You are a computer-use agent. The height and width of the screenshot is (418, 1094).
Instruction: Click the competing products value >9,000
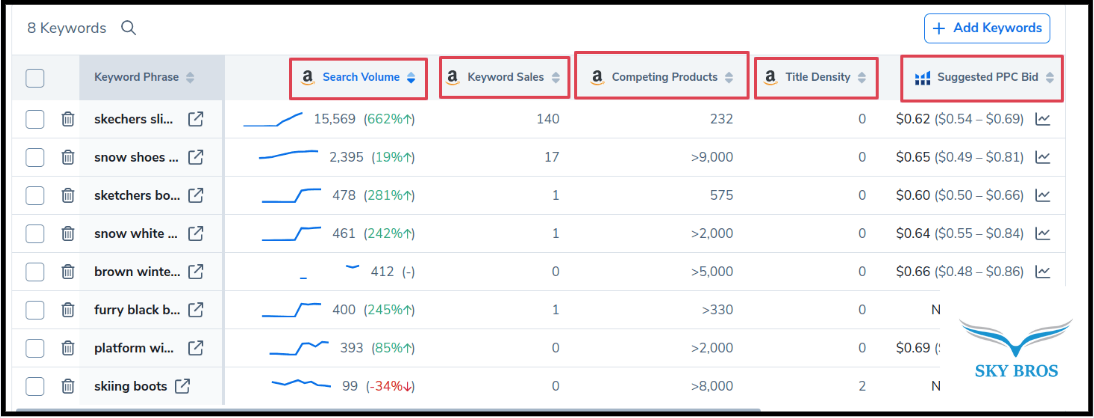click(x=712, y=158)
